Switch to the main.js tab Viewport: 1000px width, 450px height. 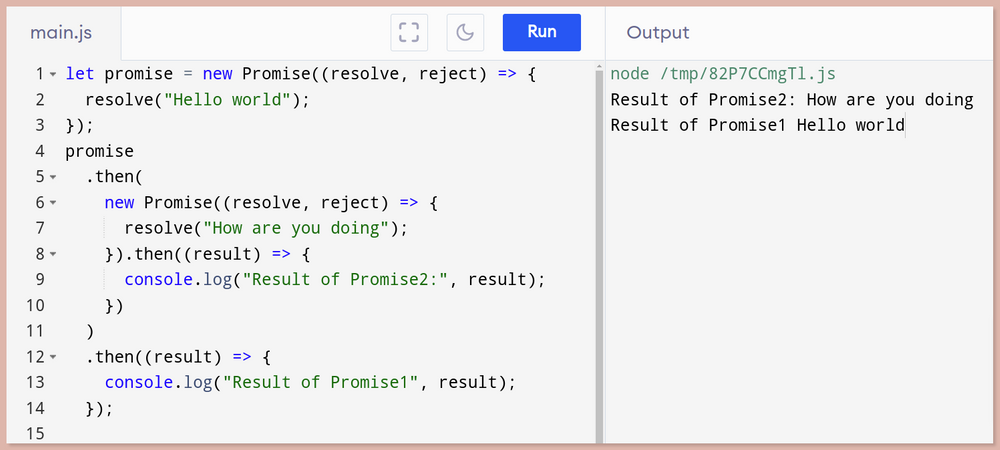pos(61,33)
